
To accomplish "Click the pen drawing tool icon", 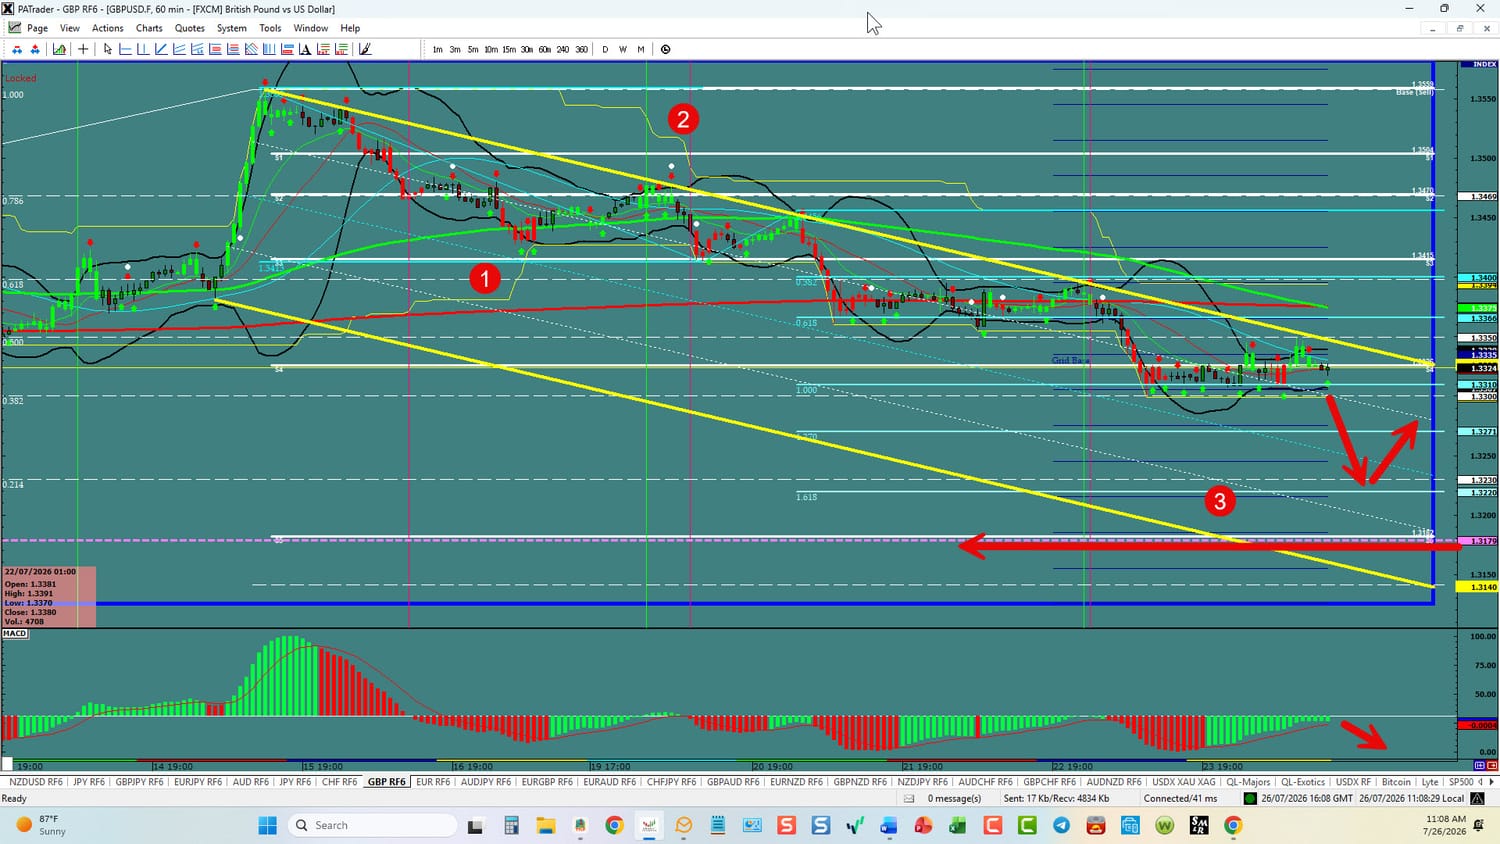I will click(x=365, y=49).
